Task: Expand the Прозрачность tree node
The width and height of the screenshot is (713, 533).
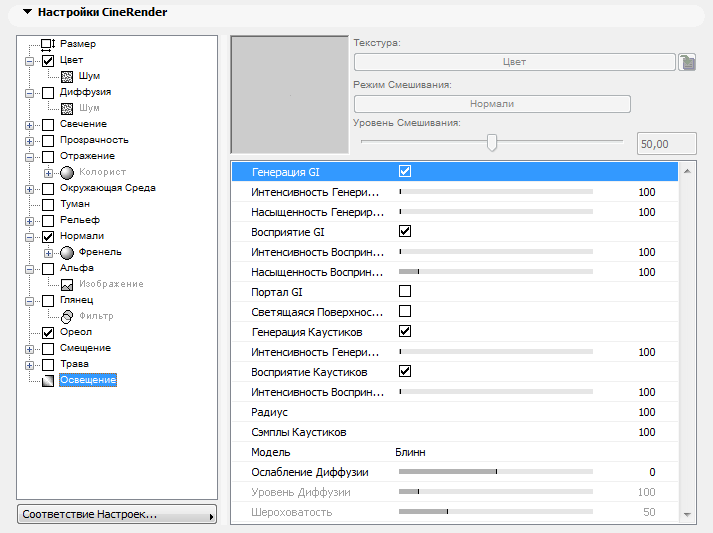Action: (30, 141)
